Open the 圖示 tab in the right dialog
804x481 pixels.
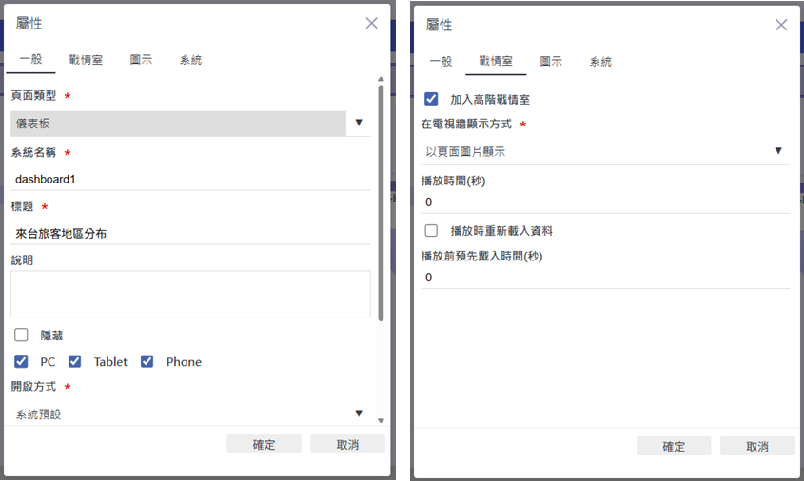point(550,62)
